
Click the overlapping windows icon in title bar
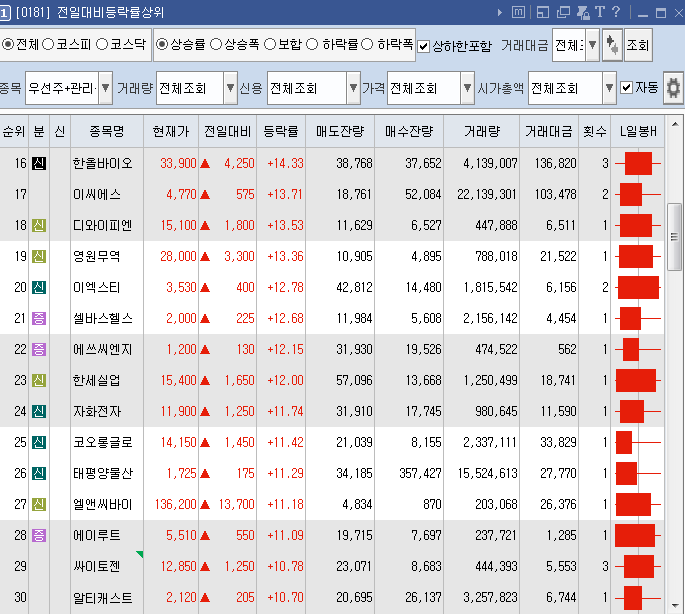(563, 12)
